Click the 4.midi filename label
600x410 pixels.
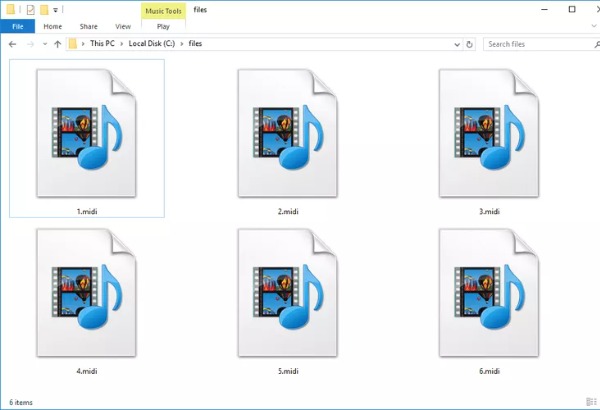point(87,371)
